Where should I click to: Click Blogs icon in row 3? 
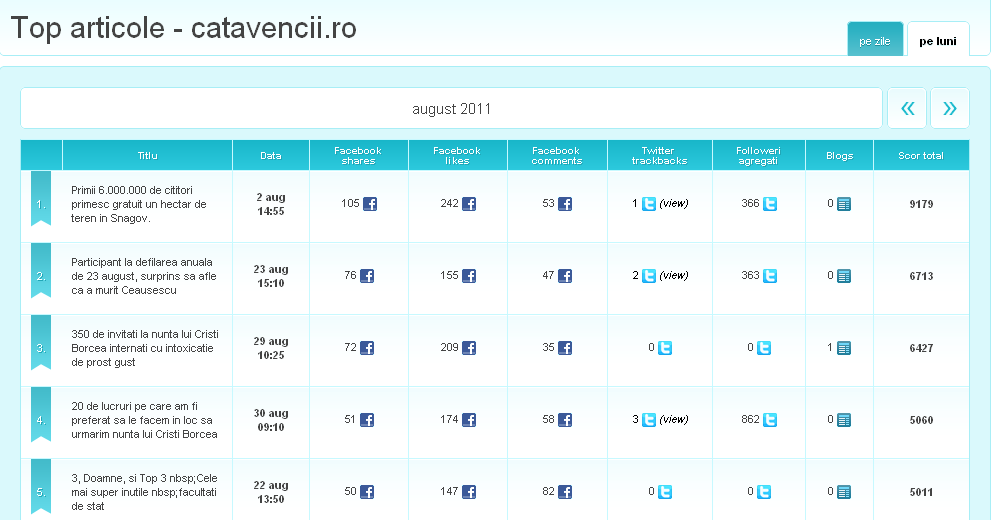click(x=844, y=348)
